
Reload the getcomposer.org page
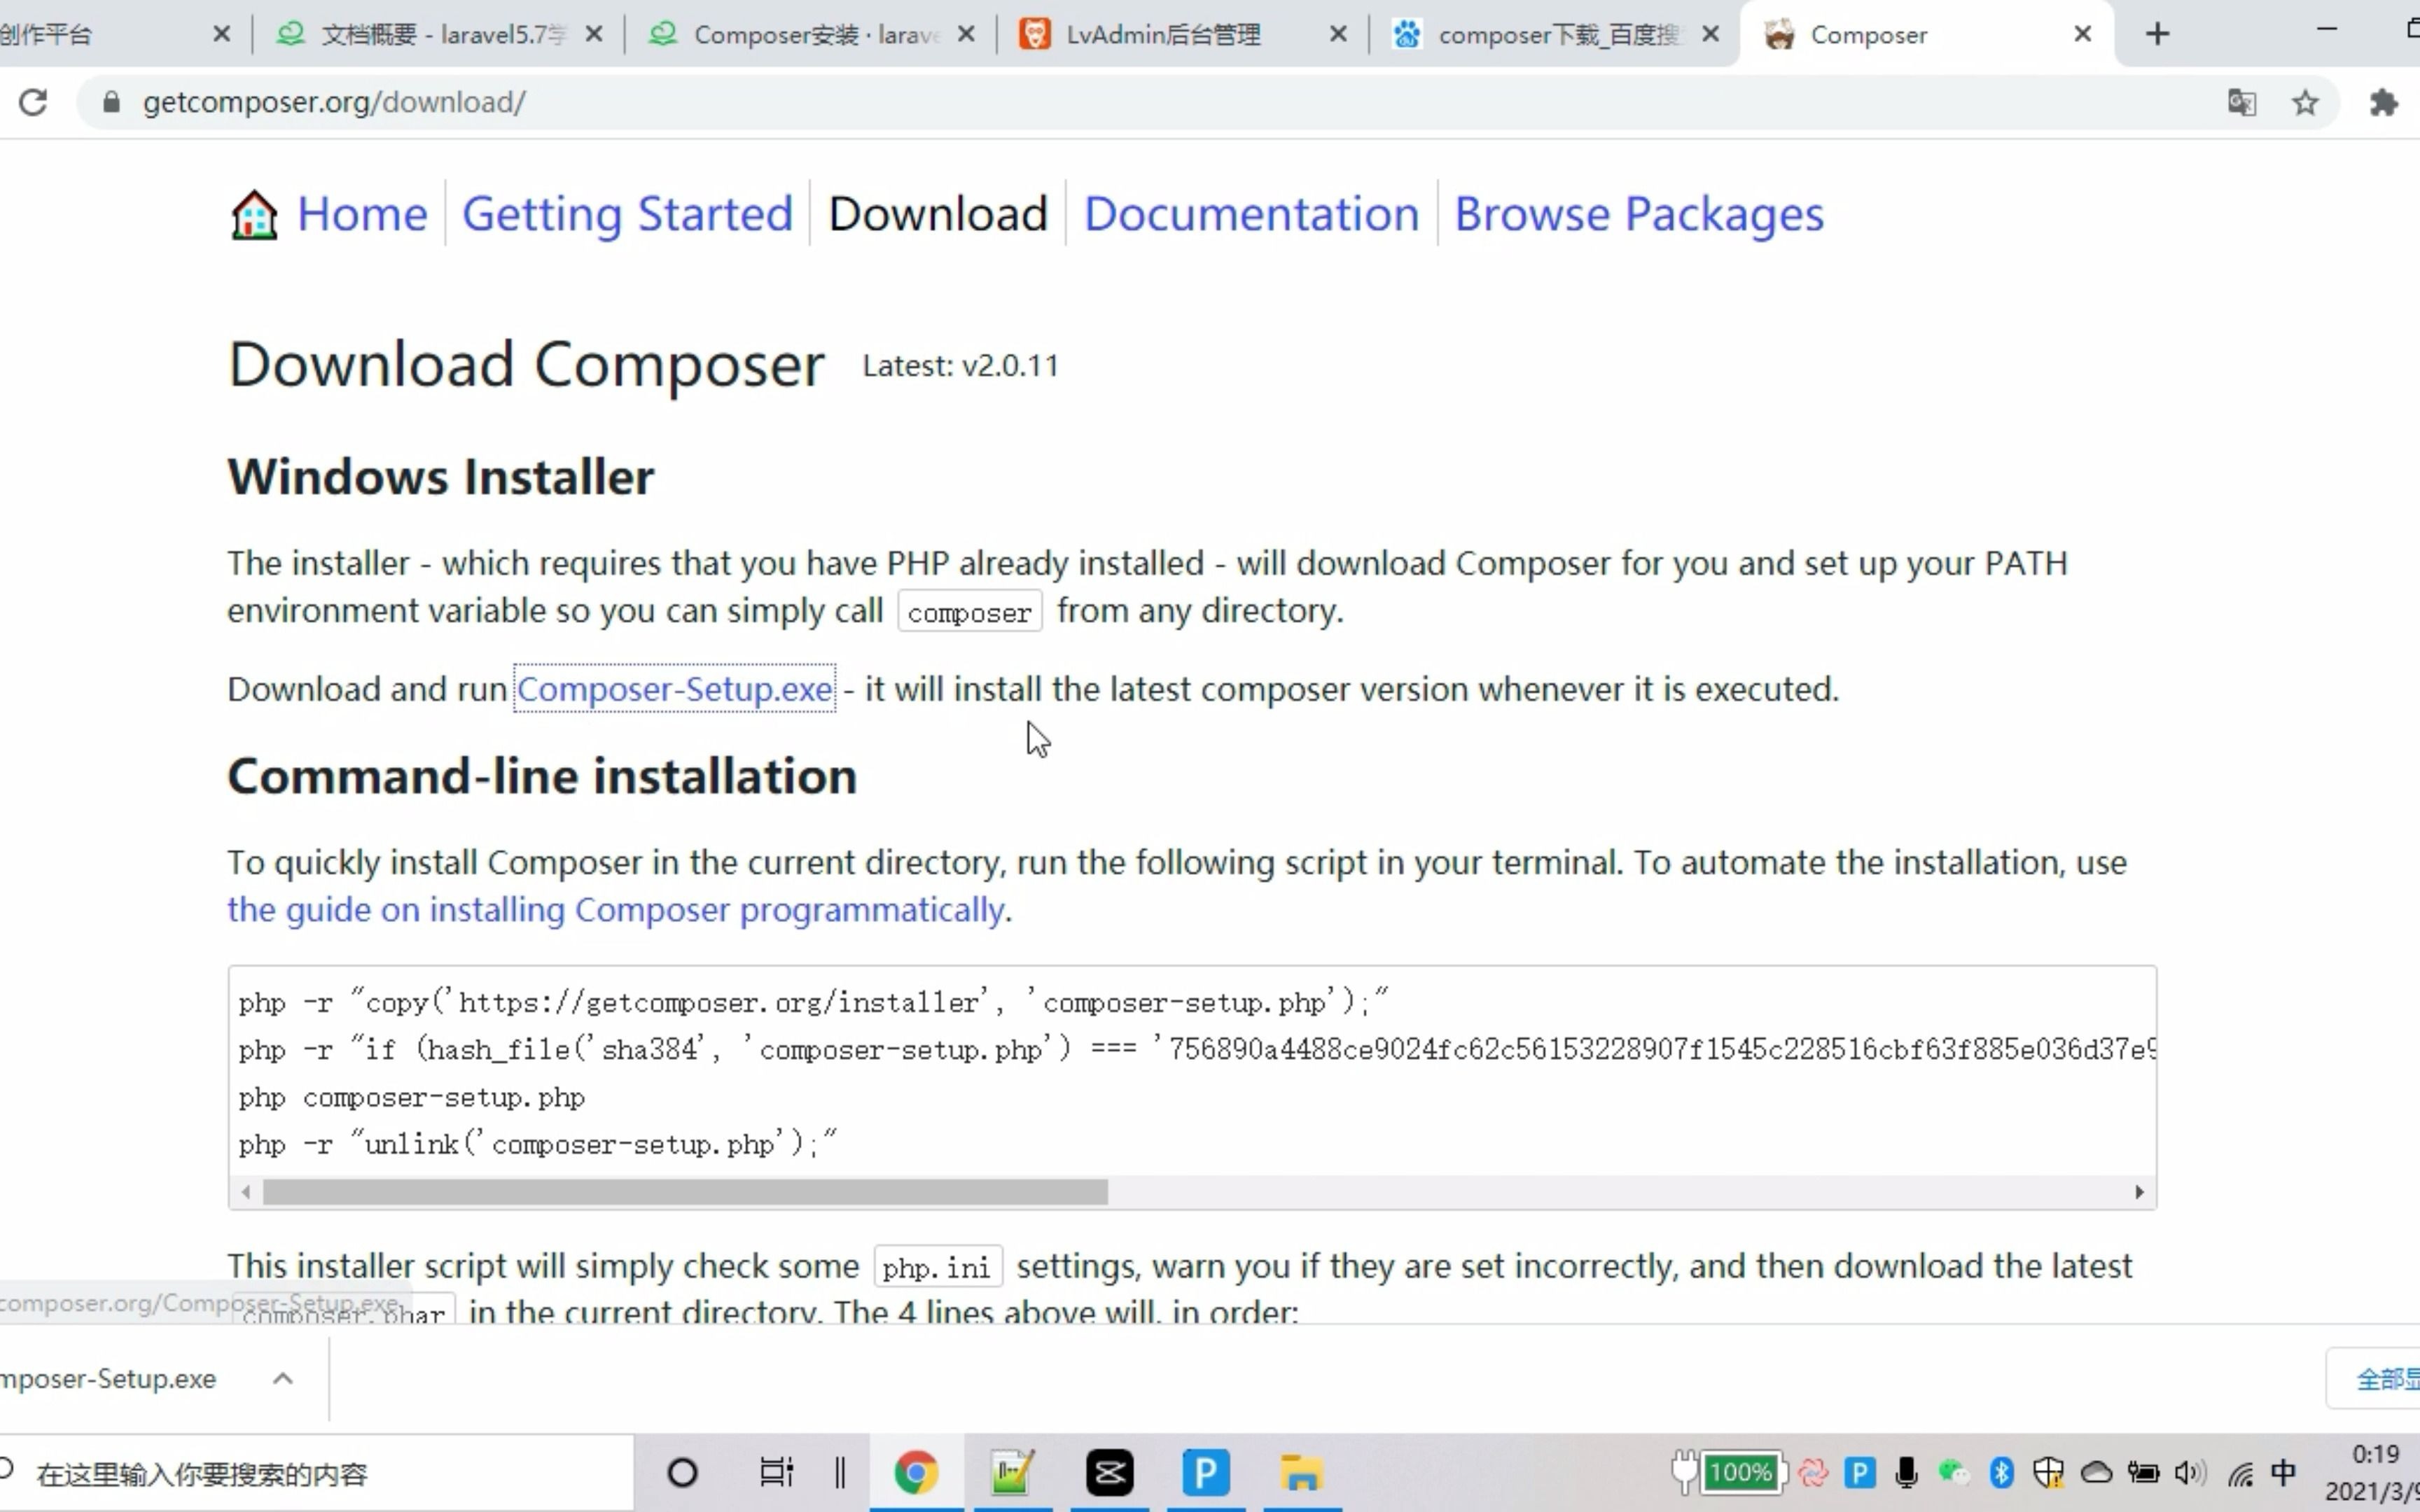tap(33, 102)
